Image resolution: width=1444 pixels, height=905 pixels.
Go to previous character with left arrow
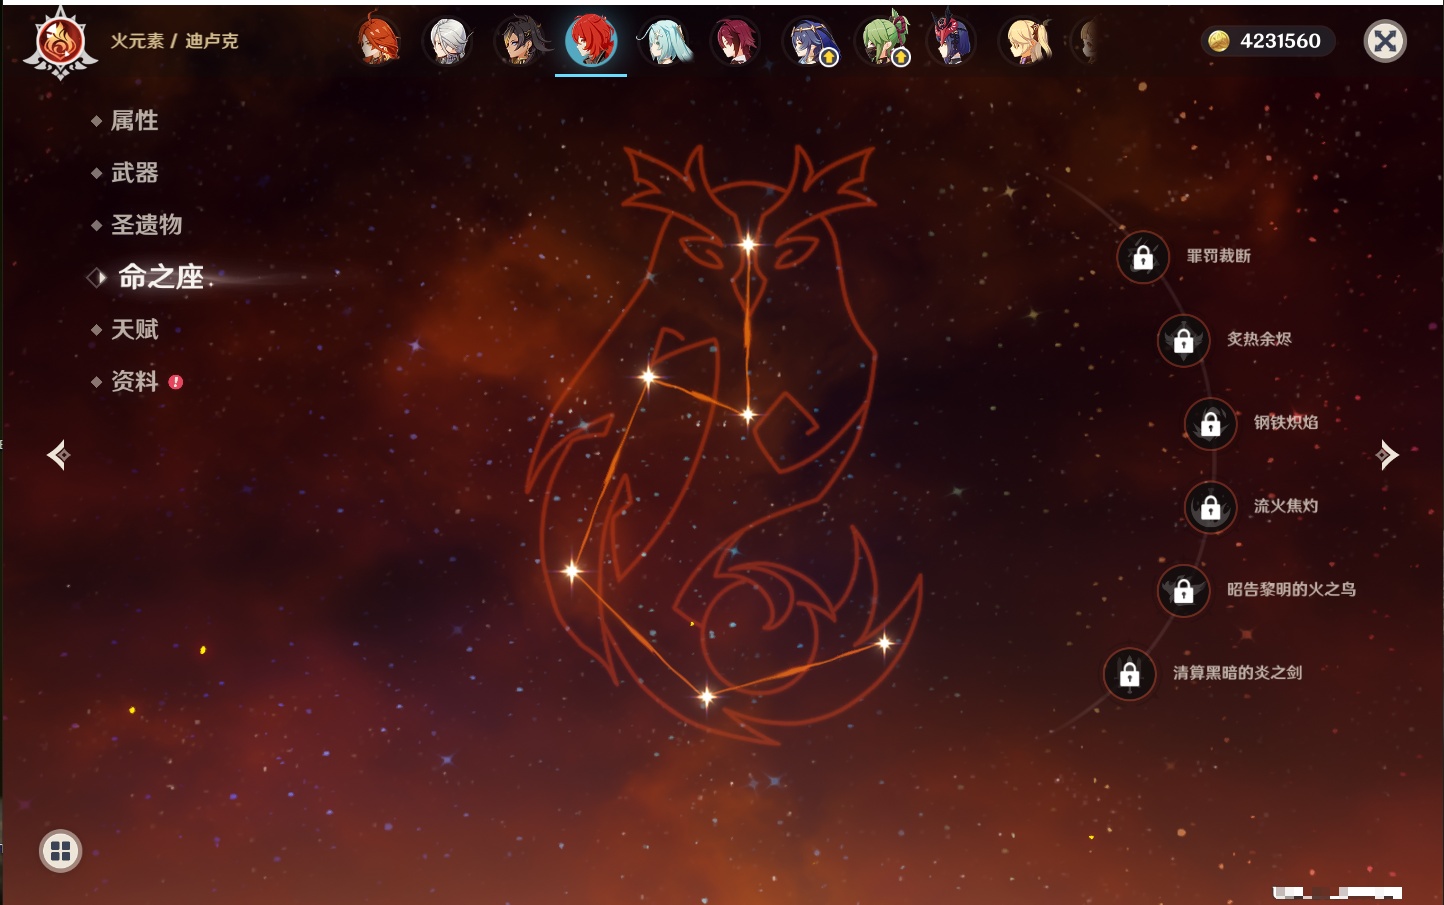[58, 455]
